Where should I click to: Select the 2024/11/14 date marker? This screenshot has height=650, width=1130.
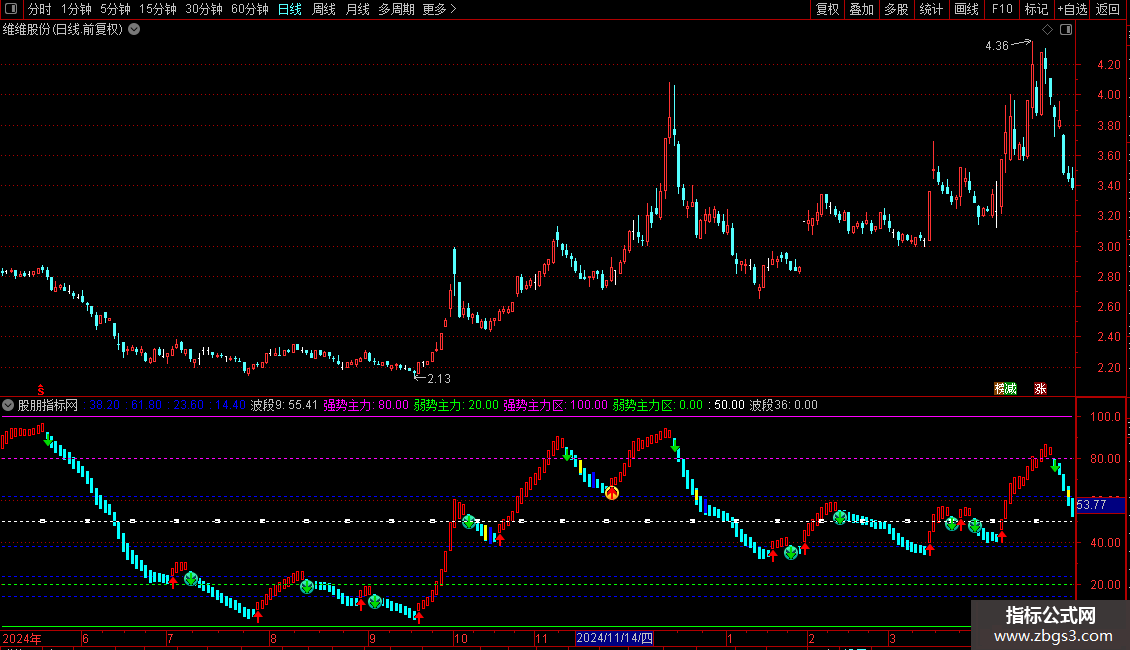(615, 638)
